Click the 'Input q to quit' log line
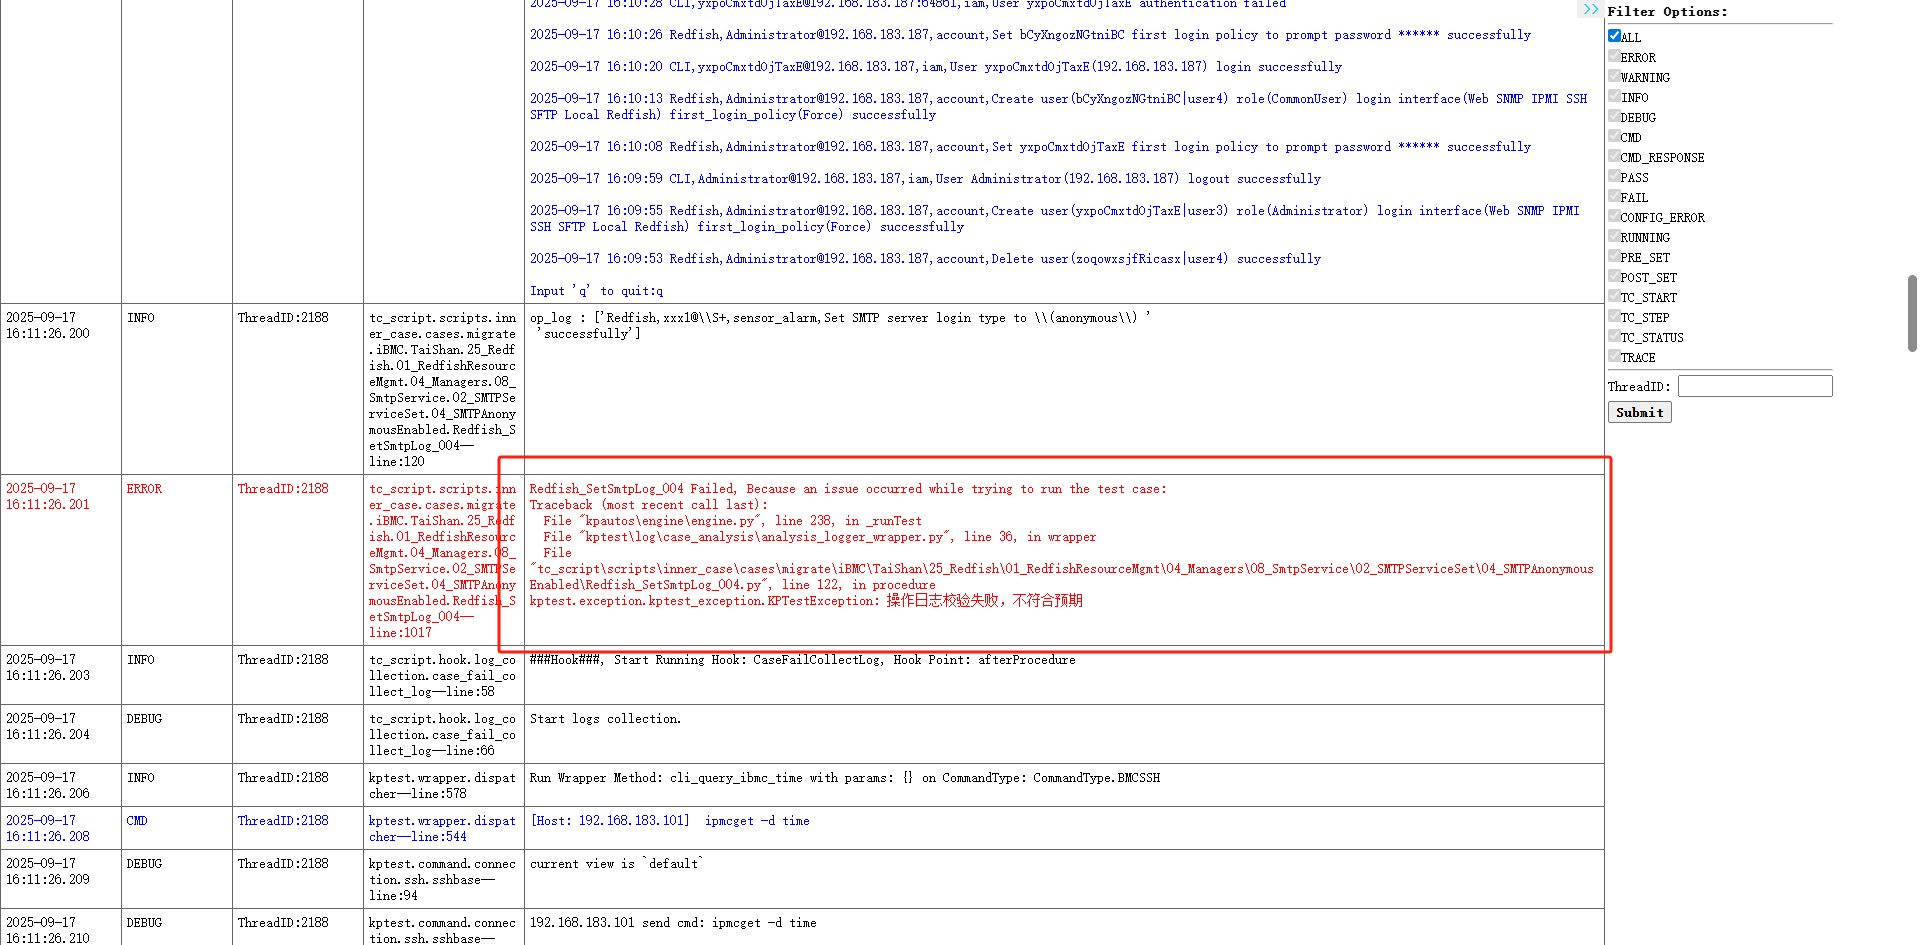Viewport: 1920px width, 945px height. pos(596,291)
